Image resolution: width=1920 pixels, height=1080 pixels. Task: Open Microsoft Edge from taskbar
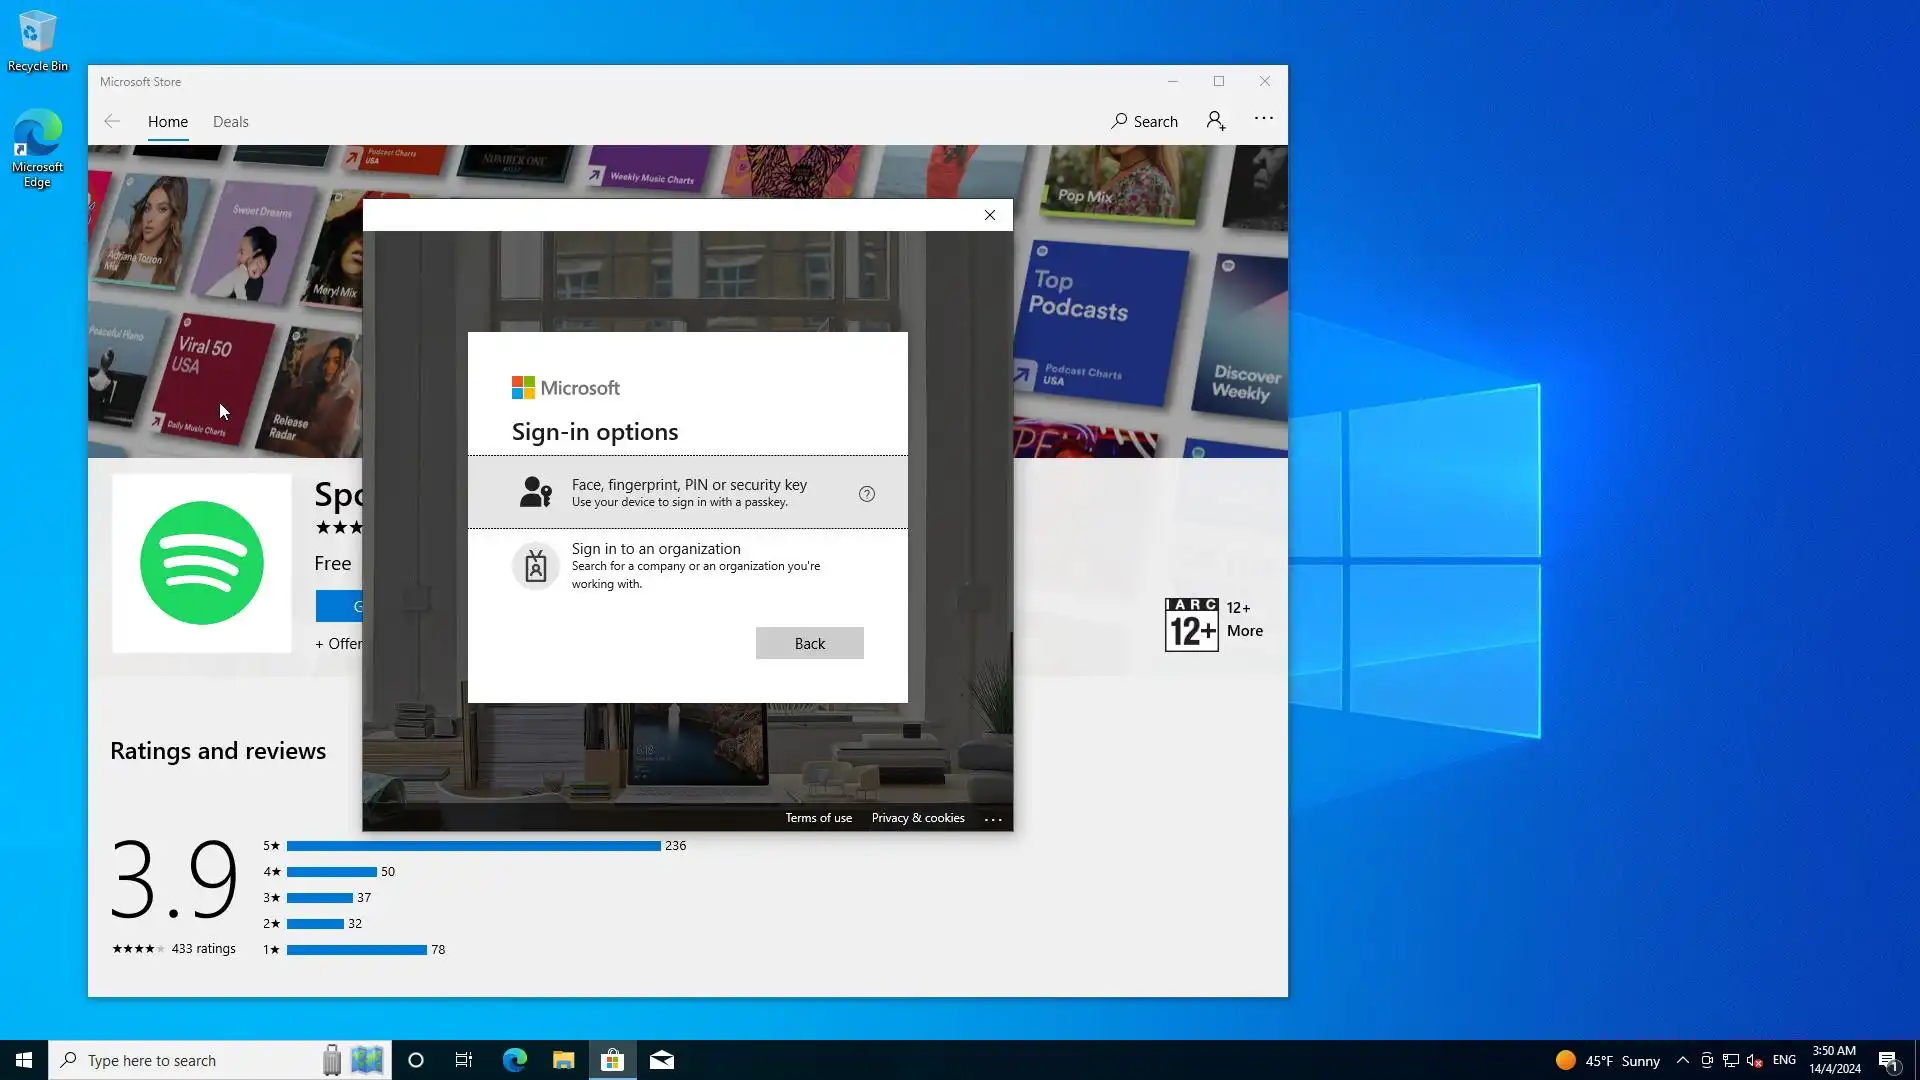[x=514, y=1060]
